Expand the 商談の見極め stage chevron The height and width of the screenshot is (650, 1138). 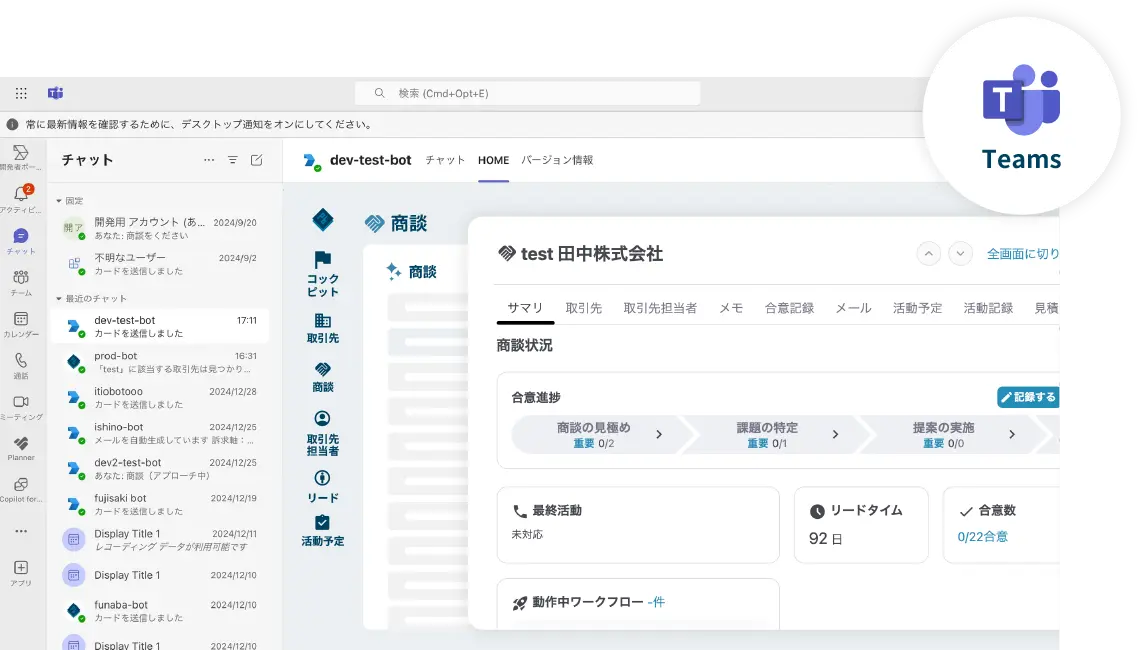[659, 434]
